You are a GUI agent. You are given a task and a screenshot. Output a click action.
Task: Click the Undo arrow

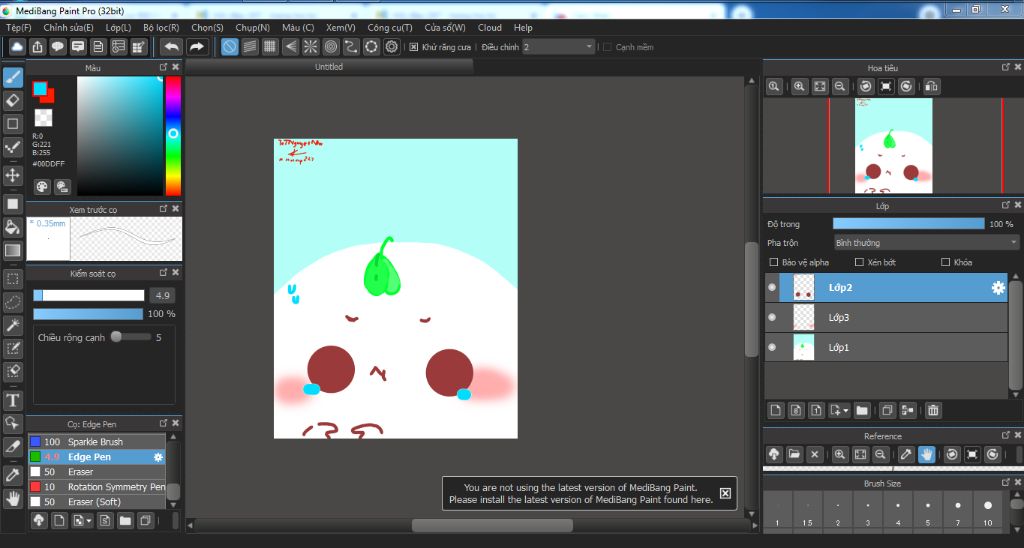coord(172,46)
